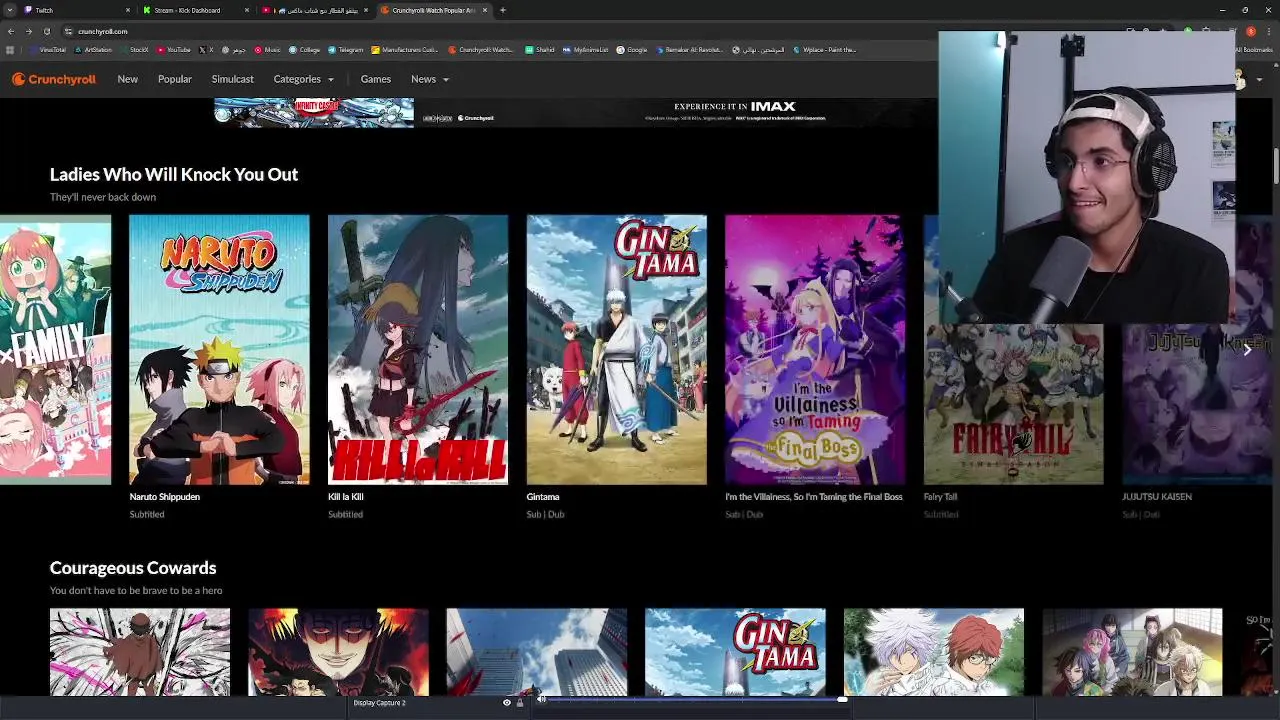Screen dimensions: 1280x720
Task: Open the Spy x Family poster
Action: click(x=55, y=350)
